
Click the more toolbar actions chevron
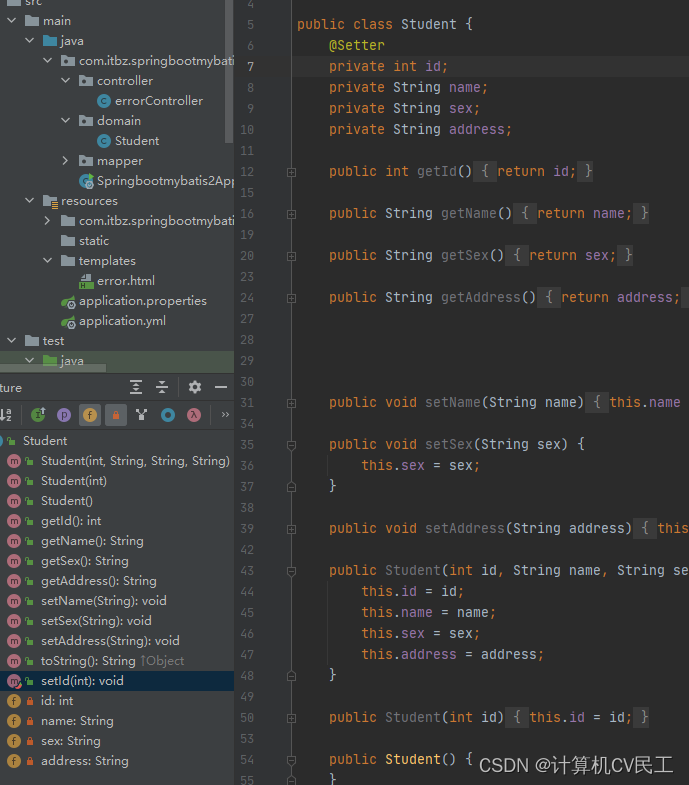(x=225, y=414)
